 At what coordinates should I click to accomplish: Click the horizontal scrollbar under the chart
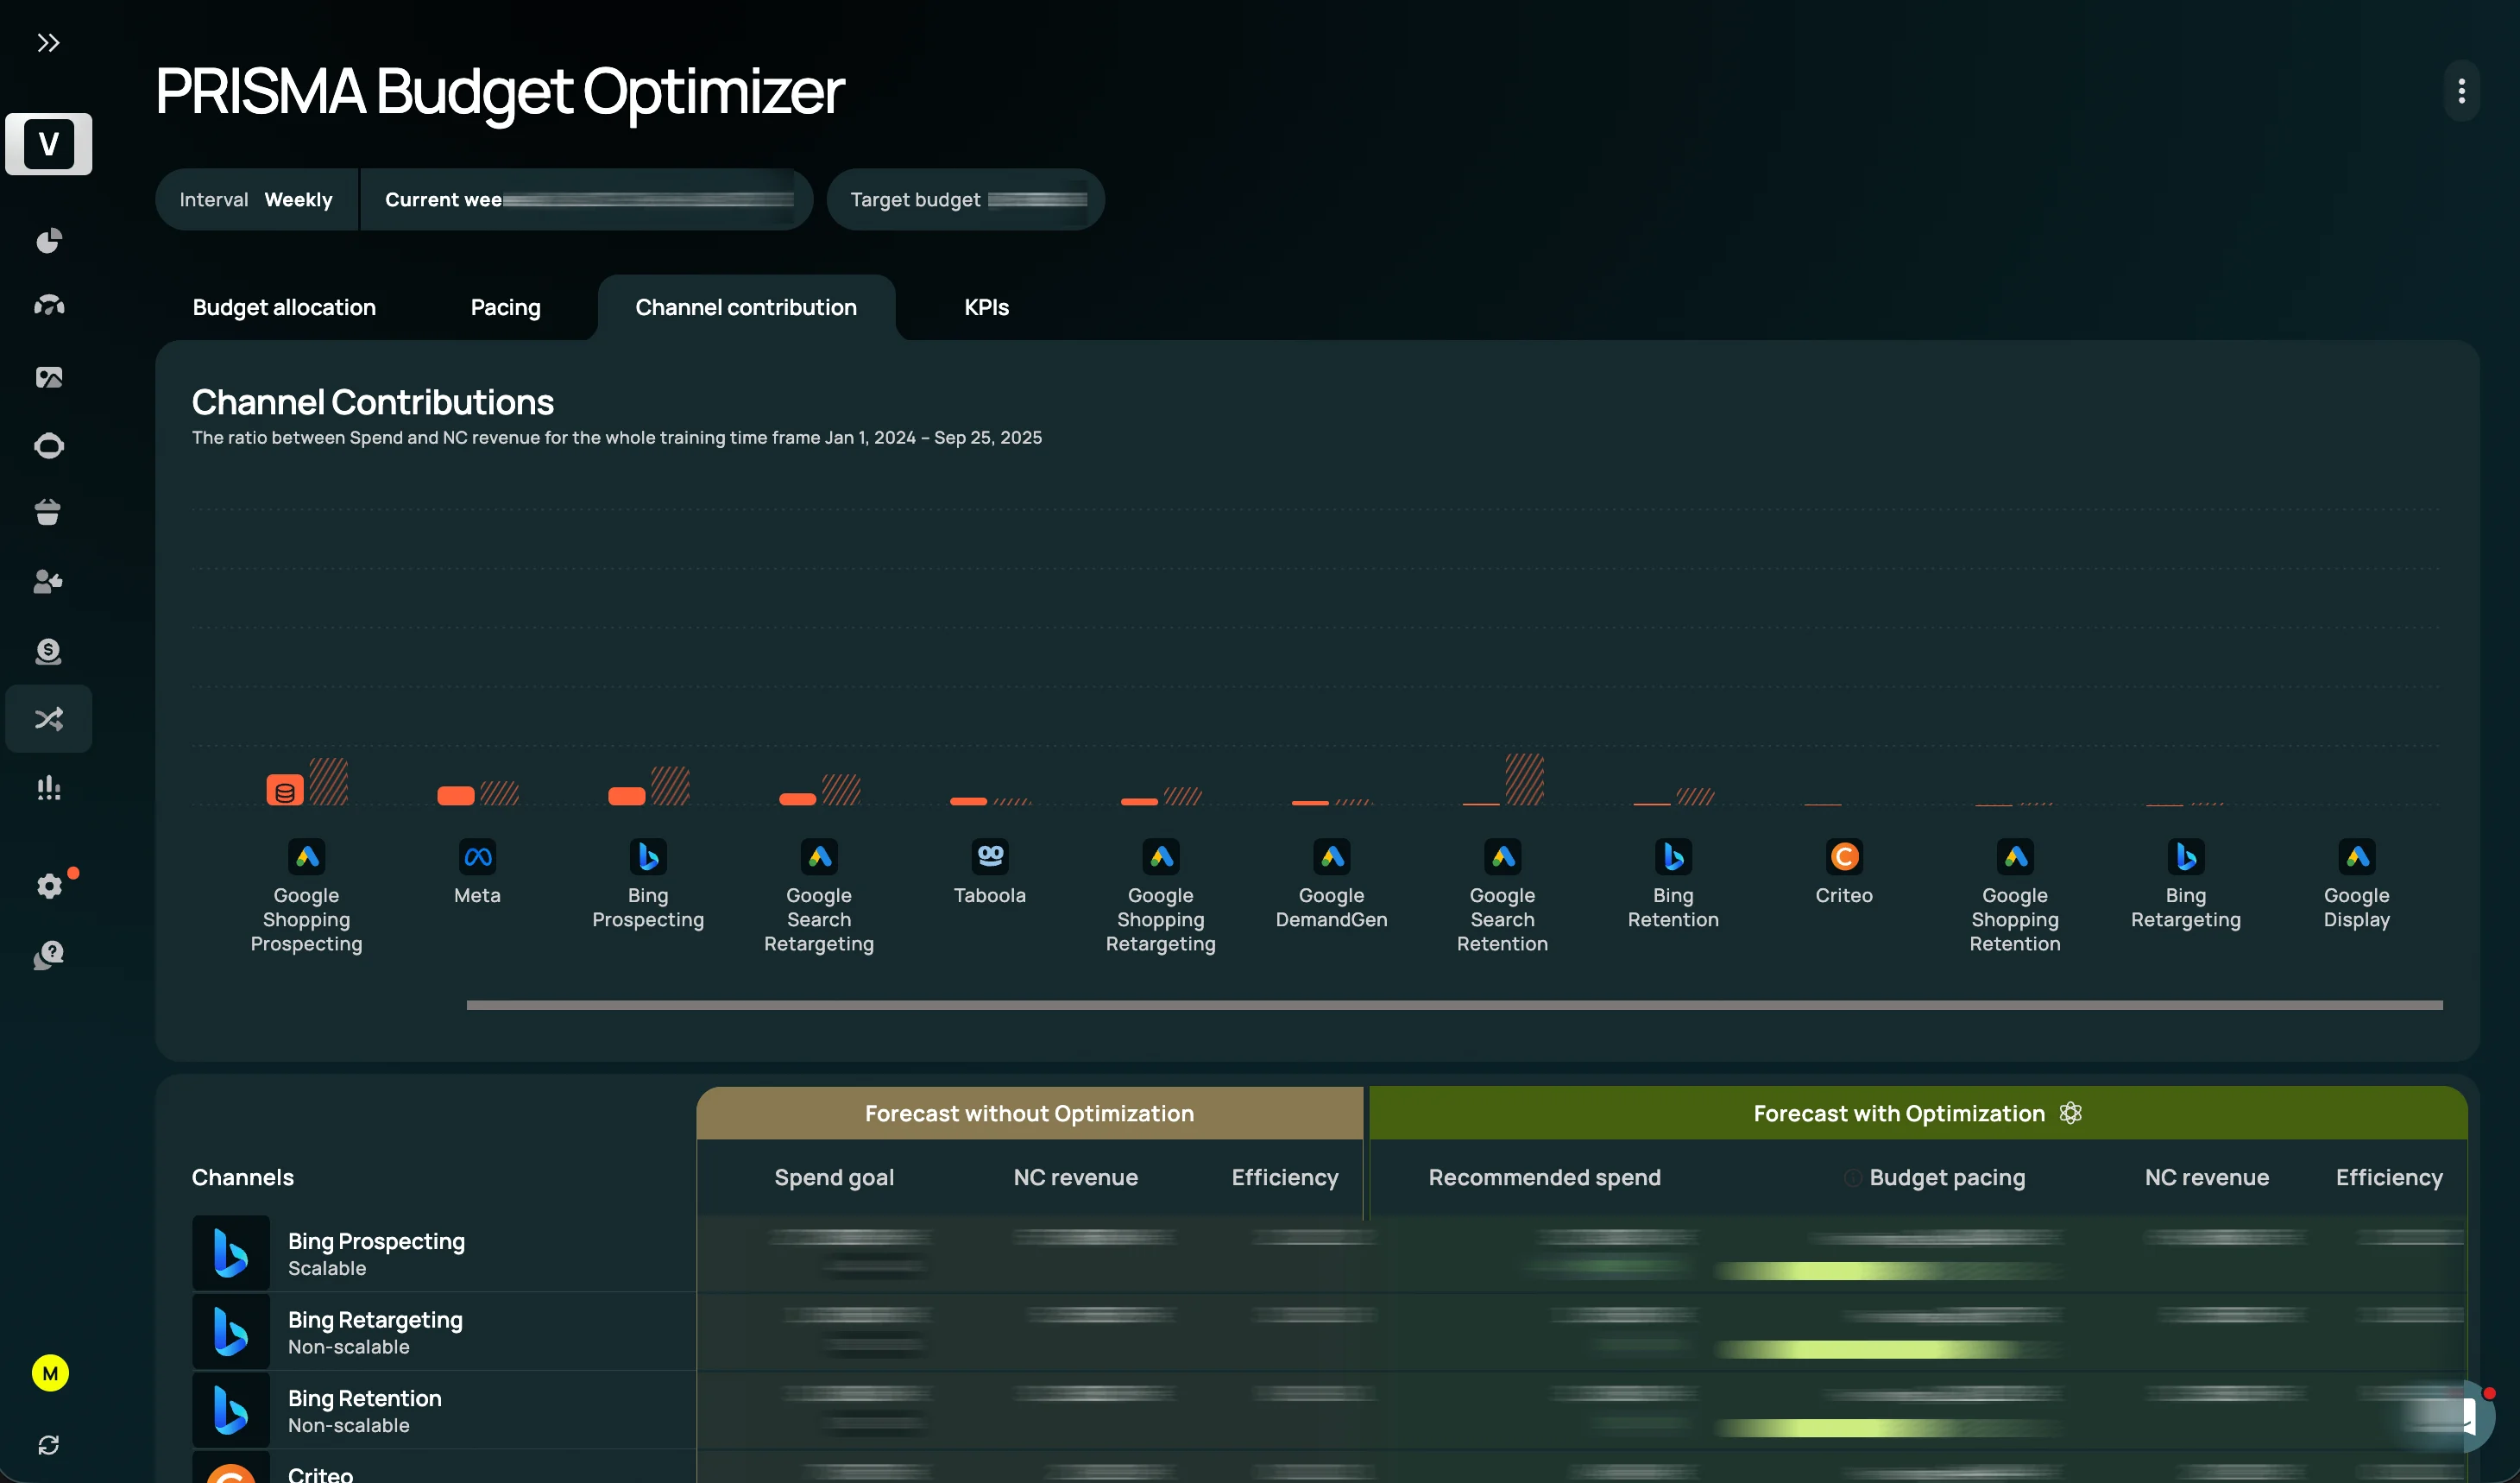point(1454,1005)
